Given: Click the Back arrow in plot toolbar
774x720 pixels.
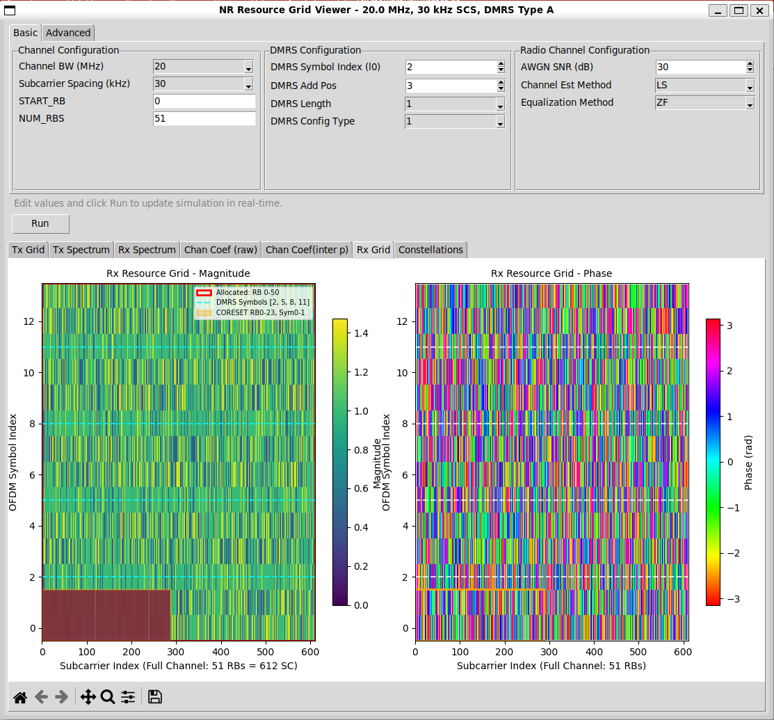Looking at the screenshot, I should pos(41,697).
